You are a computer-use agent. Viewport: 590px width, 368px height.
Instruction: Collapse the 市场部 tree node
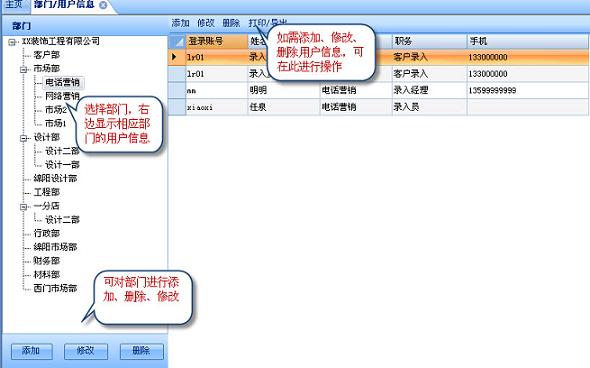pos(23,69)
